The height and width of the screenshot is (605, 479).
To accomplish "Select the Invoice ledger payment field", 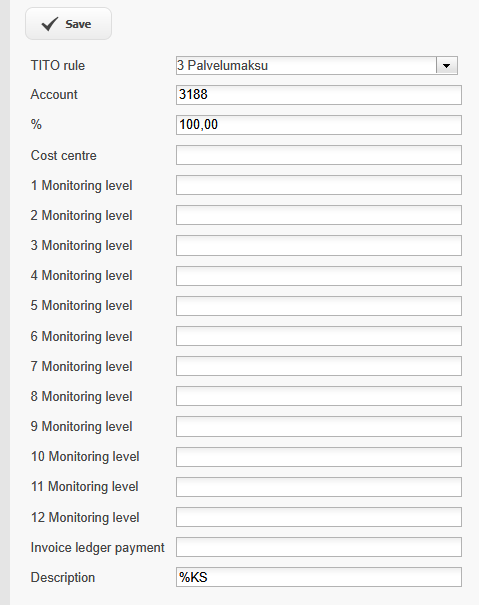I will pos(319,547).
